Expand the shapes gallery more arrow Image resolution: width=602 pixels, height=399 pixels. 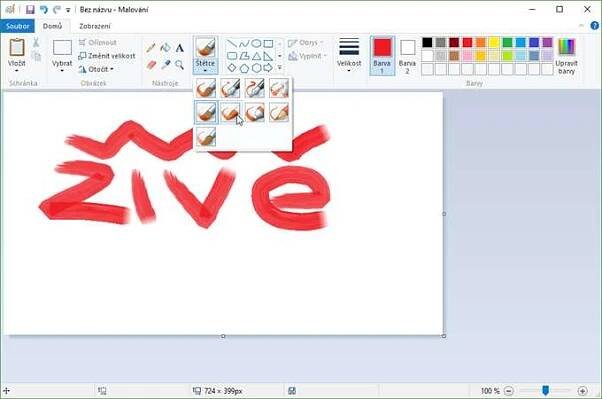280,68
